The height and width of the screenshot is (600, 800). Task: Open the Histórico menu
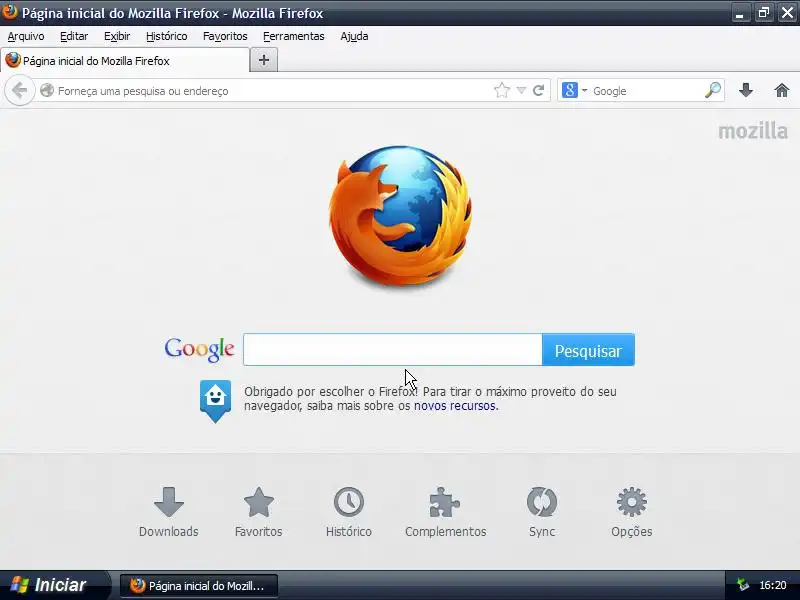coord(166,36)
